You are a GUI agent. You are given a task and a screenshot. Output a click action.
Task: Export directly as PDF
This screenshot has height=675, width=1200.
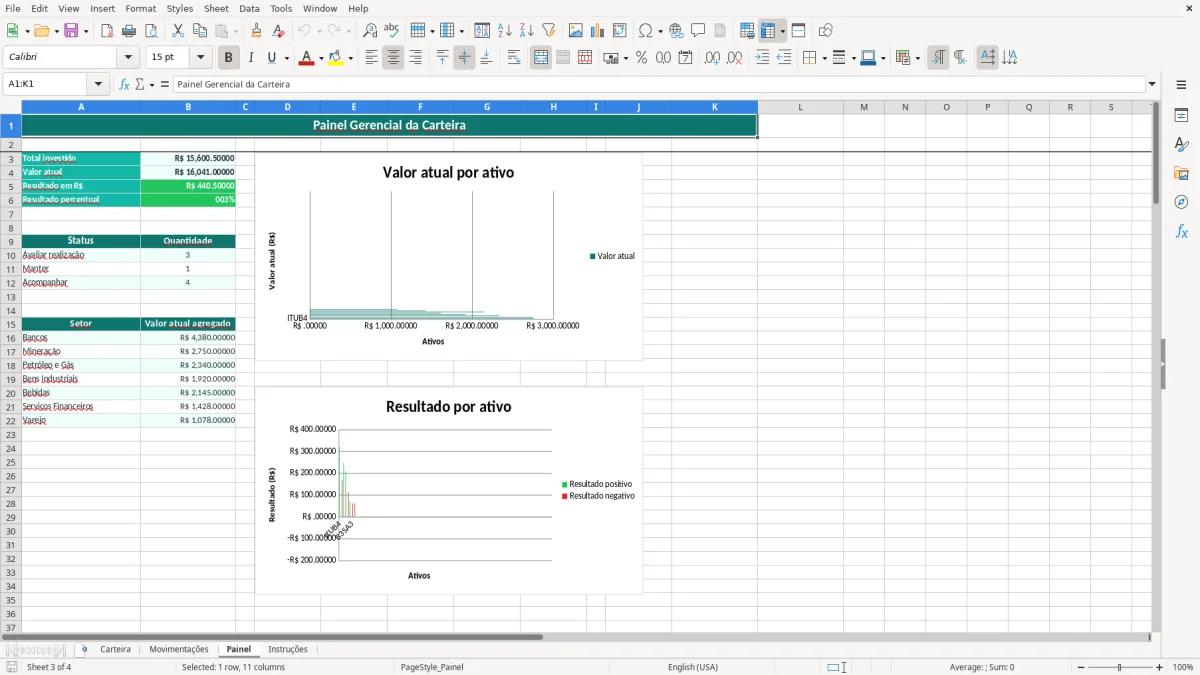[107, 31]
